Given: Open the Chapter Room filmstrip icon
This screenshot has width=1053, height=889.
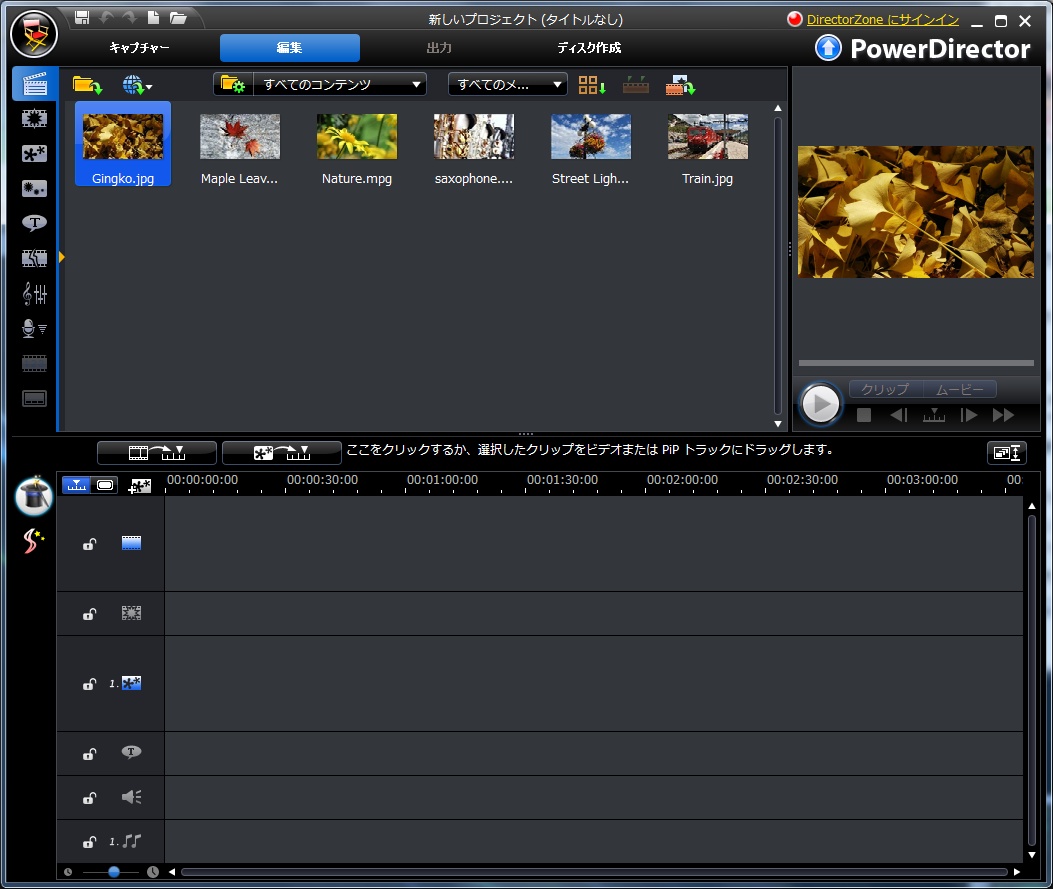Looking at the screenshot, I should [34, 363].
